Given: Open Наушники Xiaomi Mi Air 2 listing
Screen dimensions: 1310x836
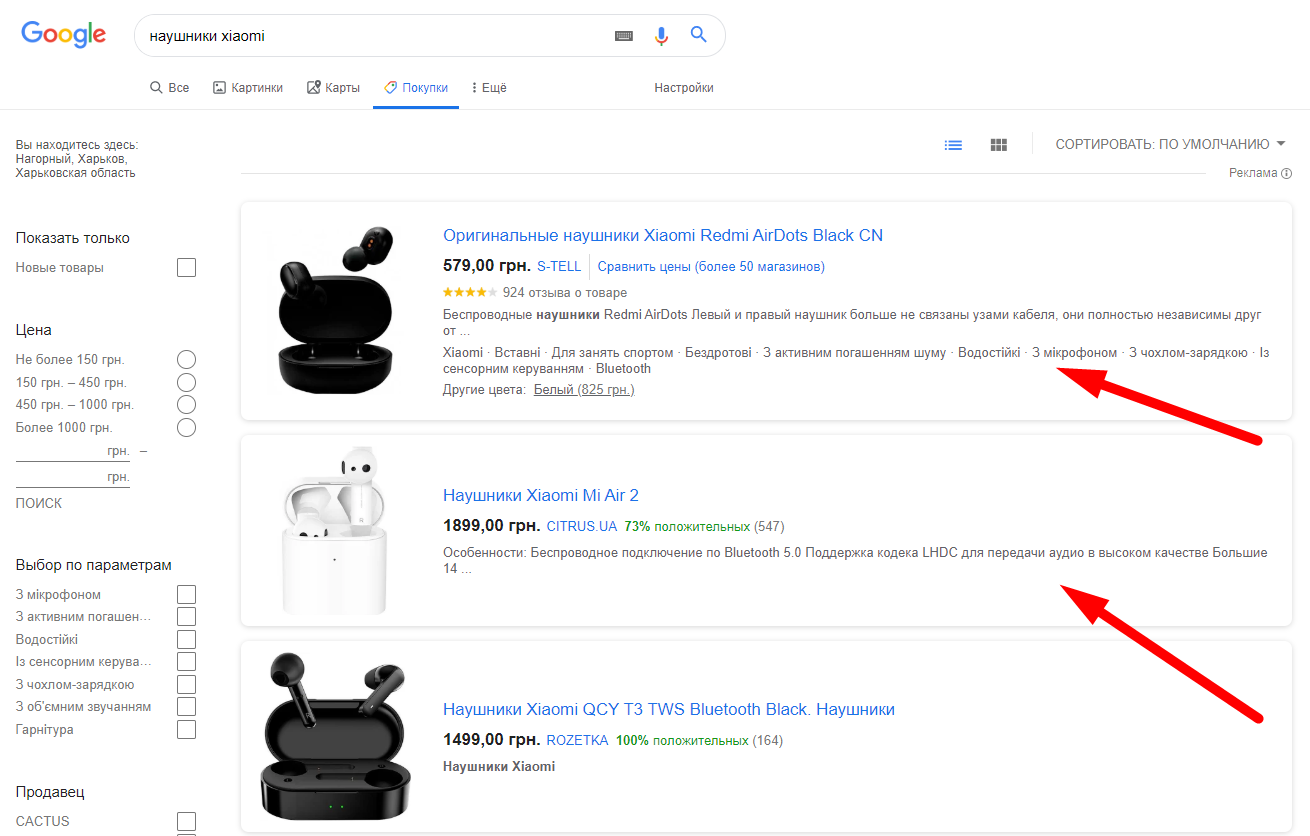Looking at the screenshot, I should [540, 495].
